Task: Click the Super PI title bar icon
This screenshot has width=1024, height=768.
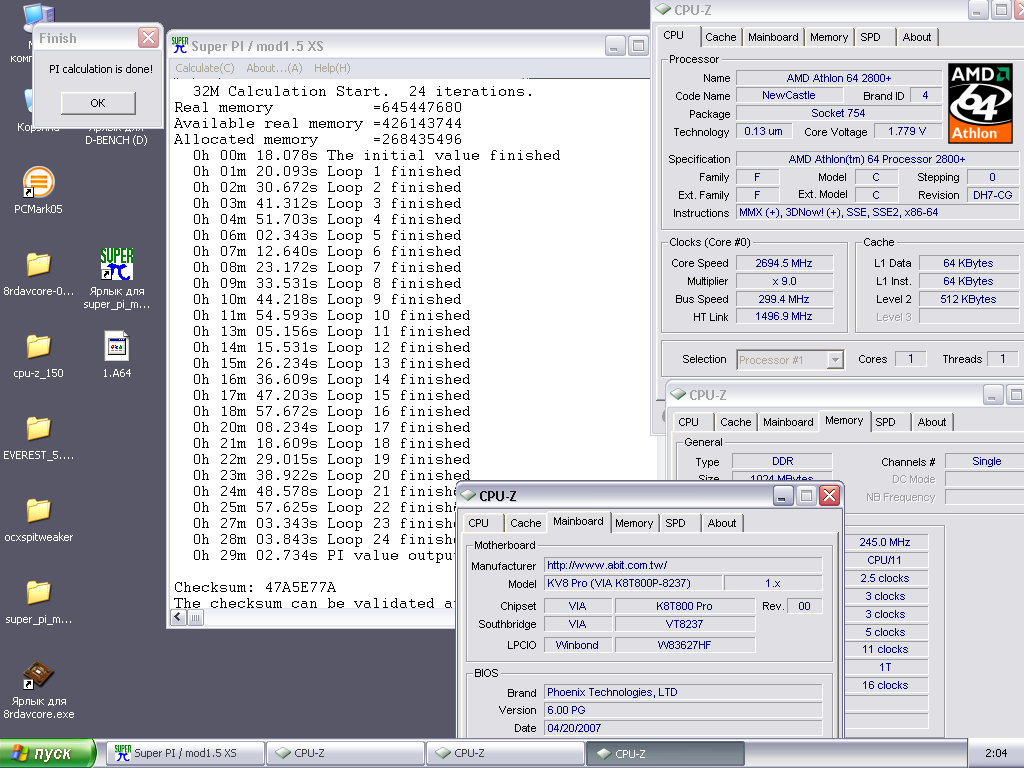Action: point(180,45)
